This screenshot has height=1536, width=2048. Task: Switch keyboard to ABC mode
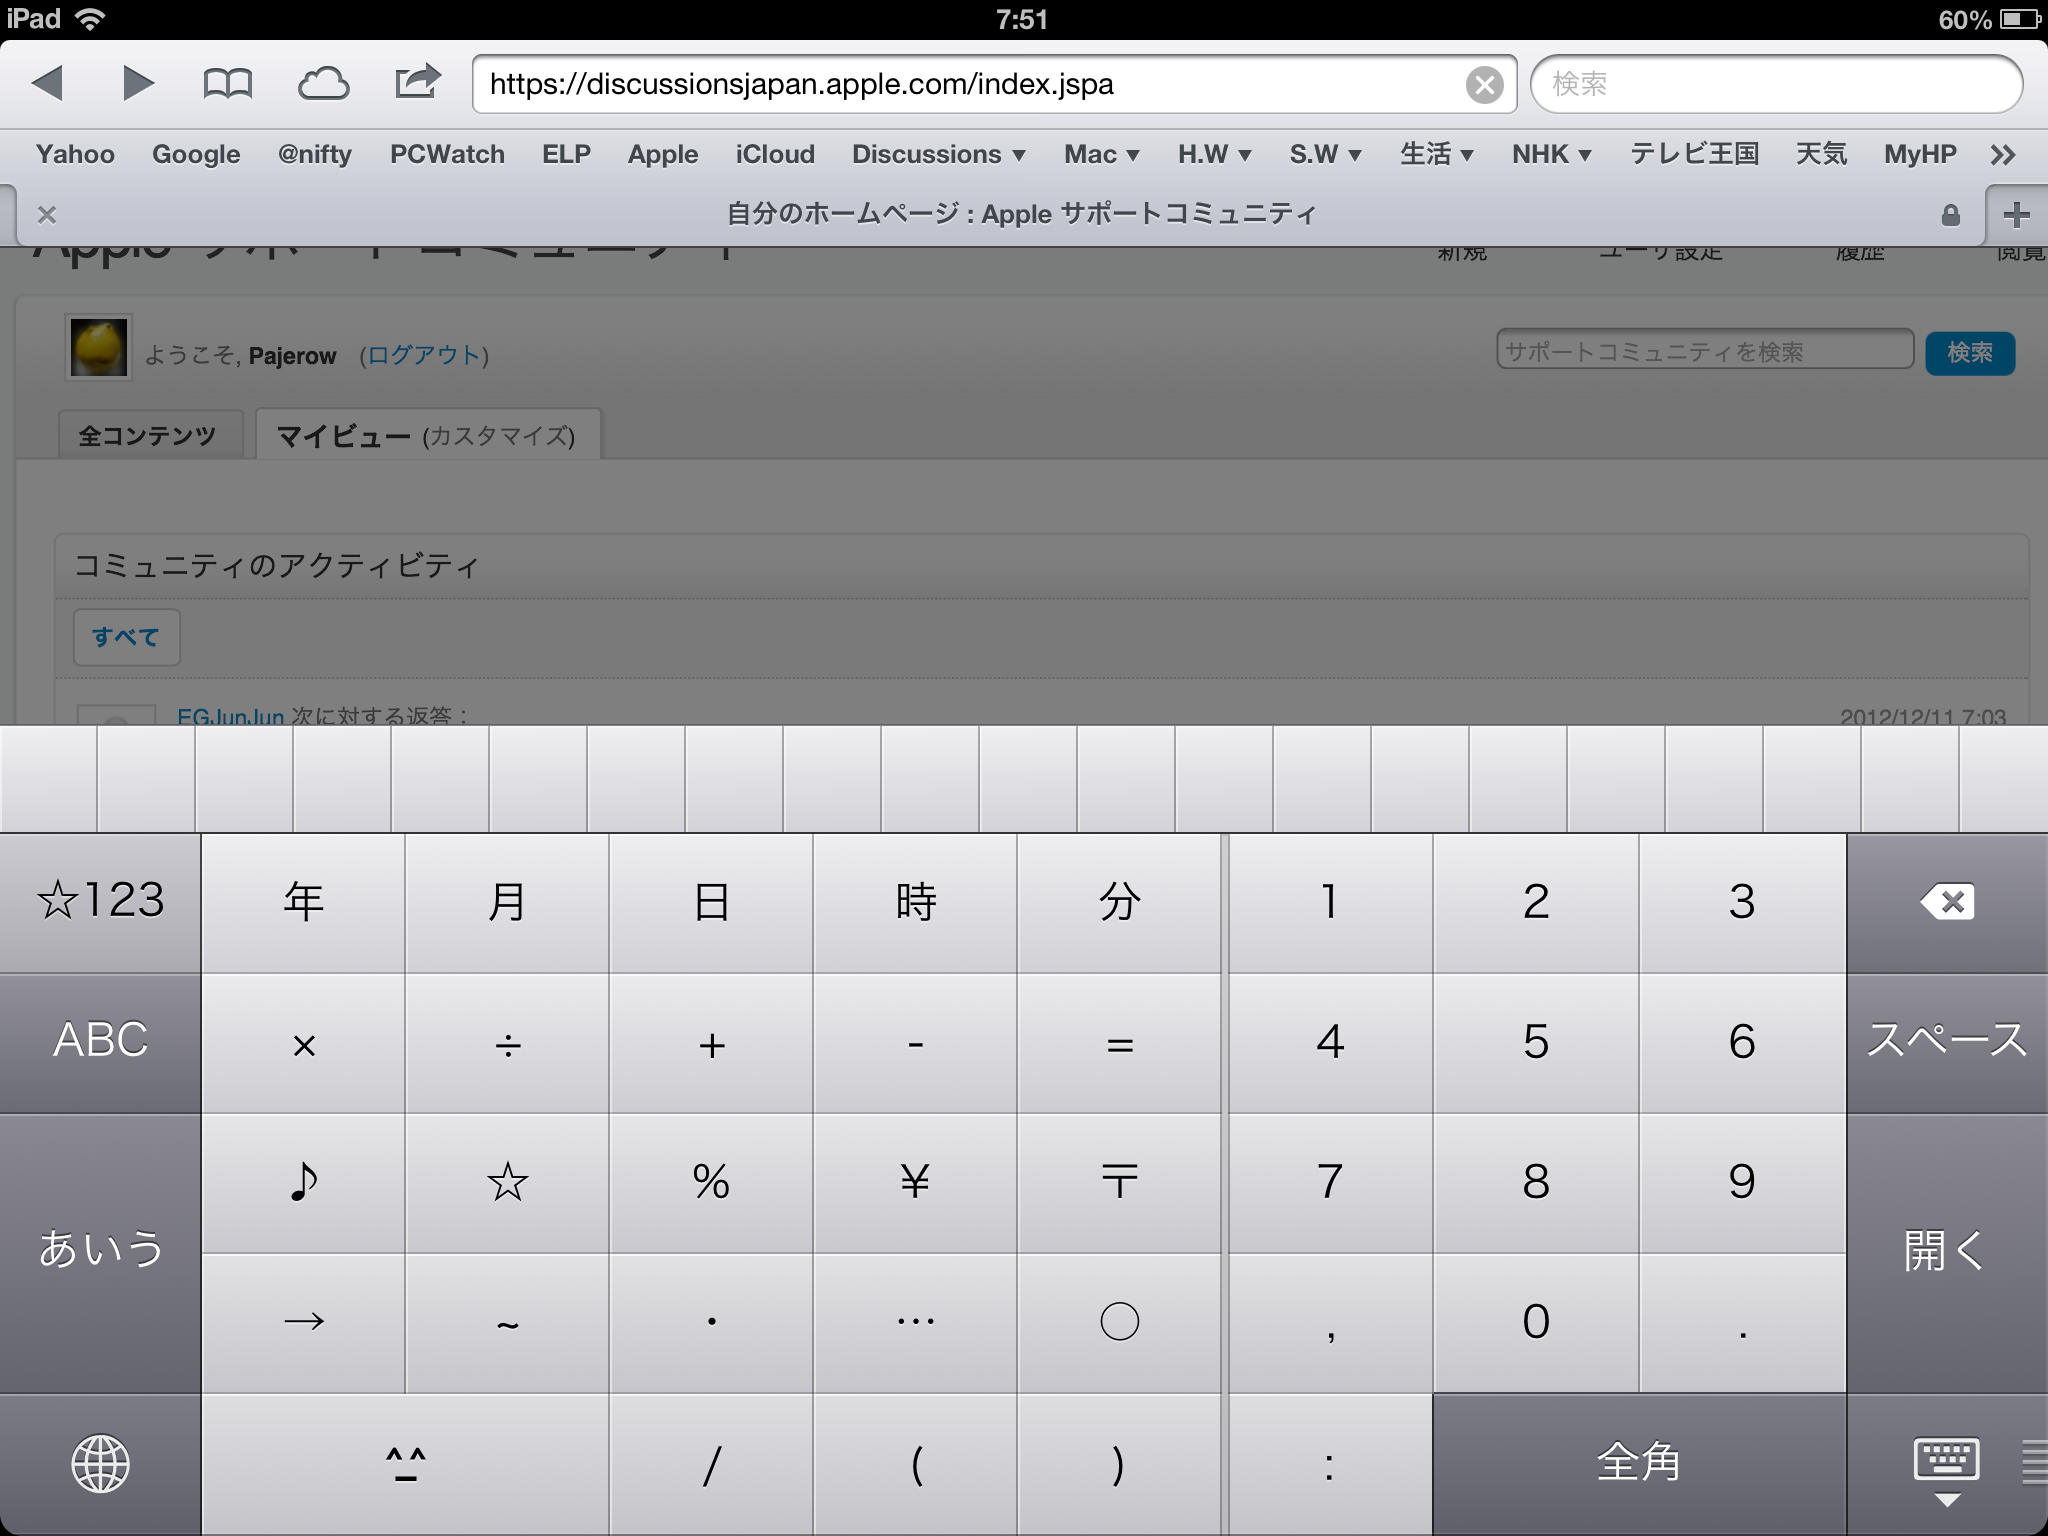[x=100, y=1042]
